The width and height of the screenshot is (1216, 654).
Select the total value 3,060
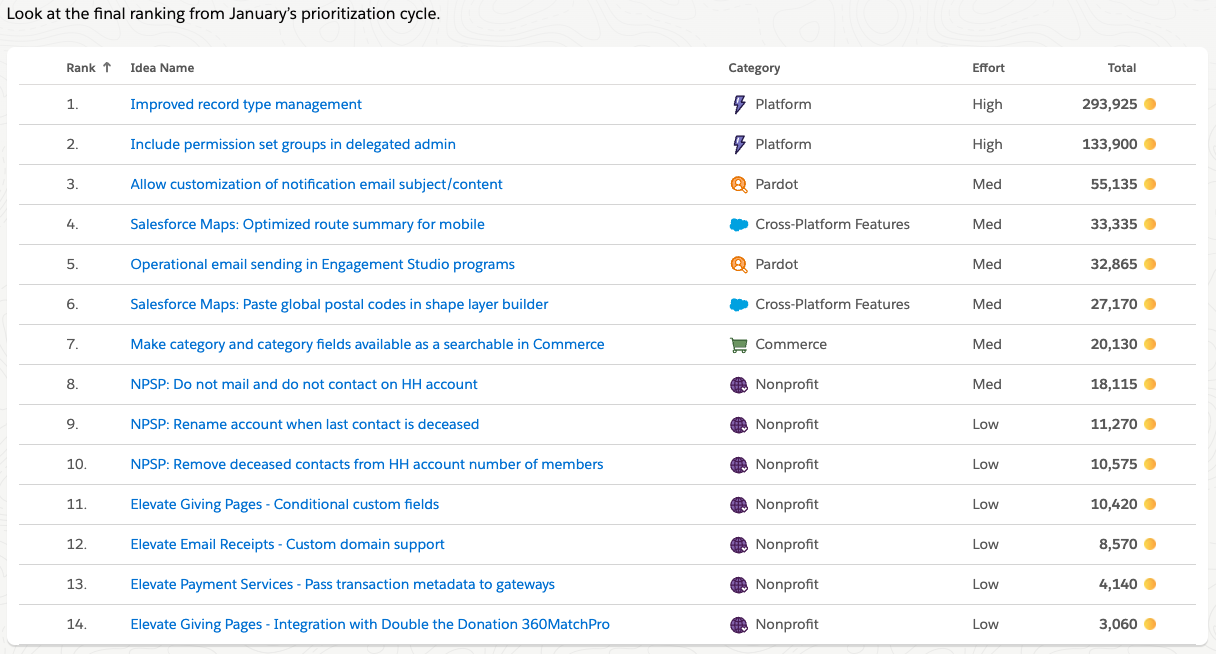1118,624
